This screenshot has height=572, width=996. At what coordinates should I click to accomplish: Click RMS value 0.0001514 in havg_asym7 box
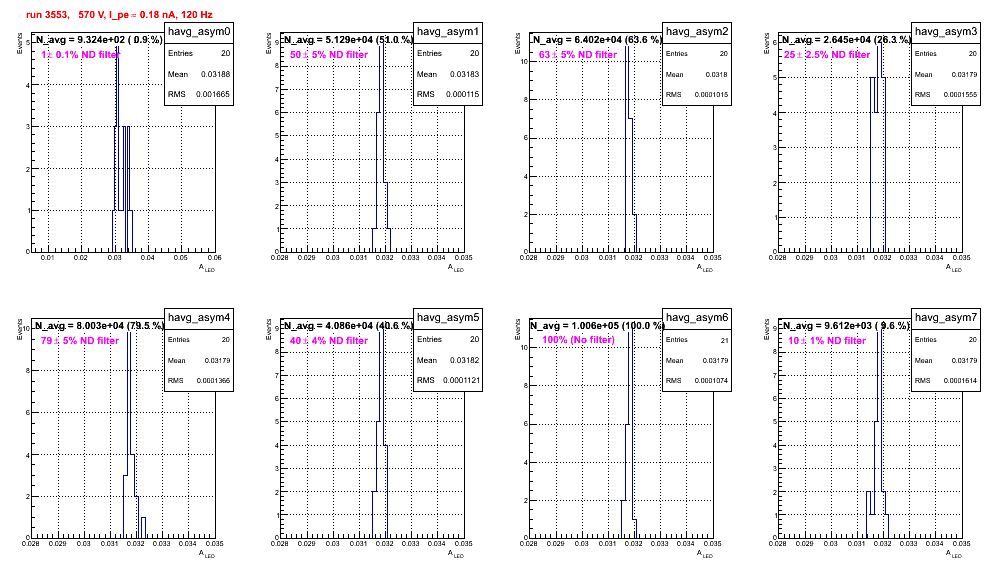click(960, 381)
